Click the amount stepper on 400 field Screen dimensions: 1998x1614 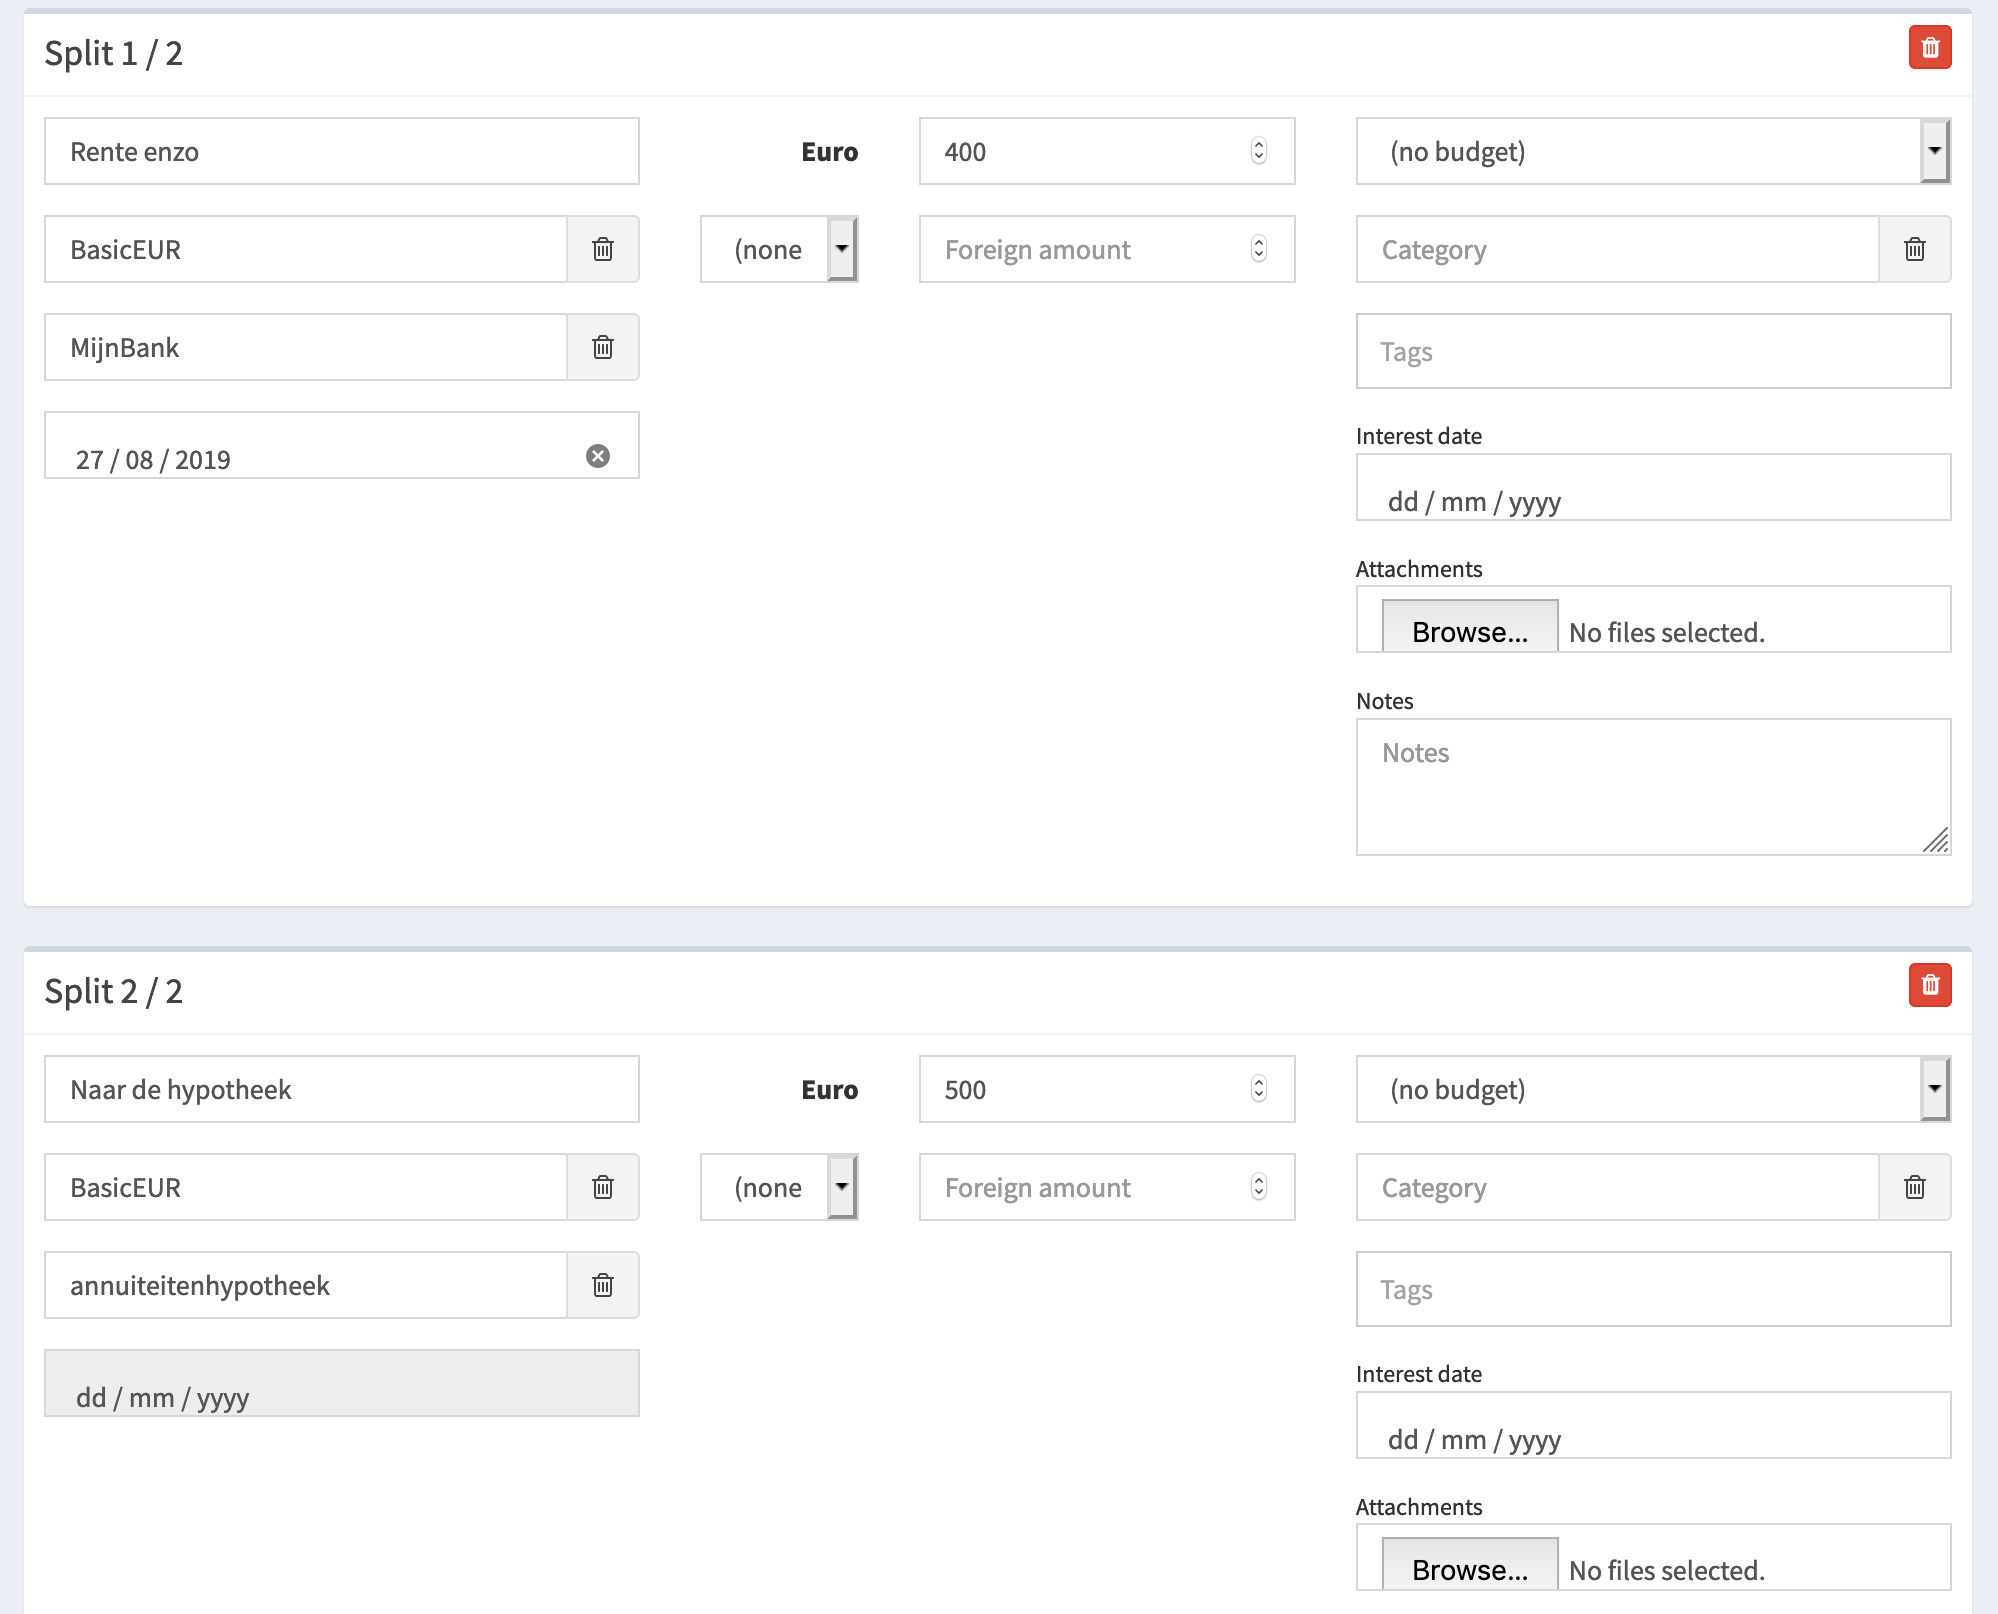[1258, 151]
